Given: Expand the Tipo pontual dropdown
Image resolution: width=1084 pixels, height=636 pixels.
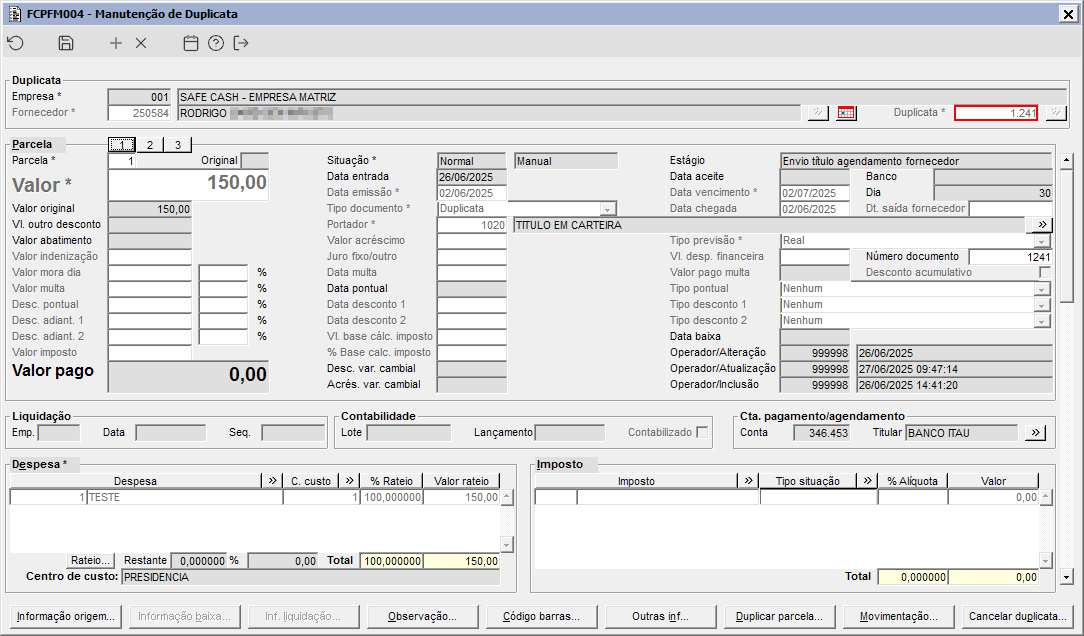Looking at the screenshot, I should [x=1043, y=289].
